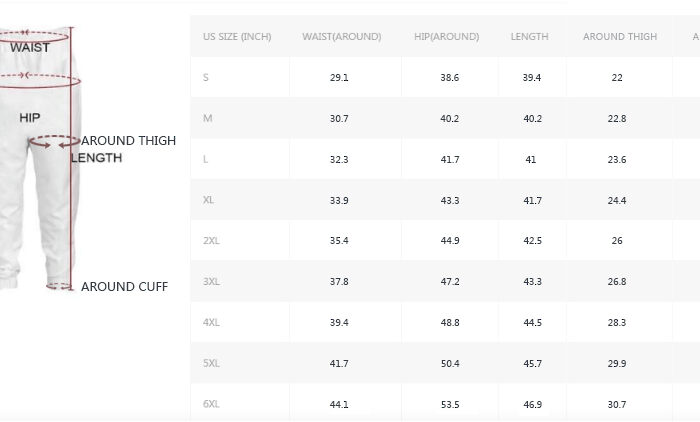Select the 3XL size row label
This screenshot has height=422, width=700.
211,282
